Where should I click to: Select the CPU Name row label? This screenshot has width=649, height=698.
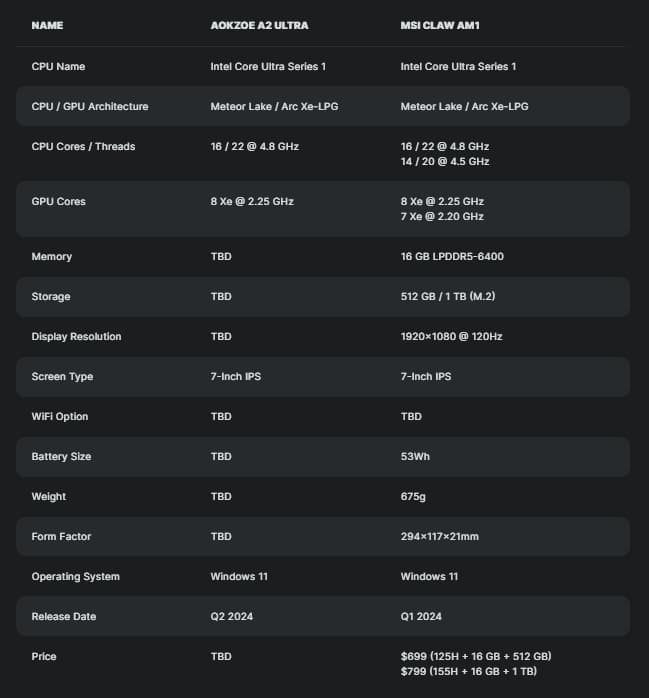click(x=58, y=66)
